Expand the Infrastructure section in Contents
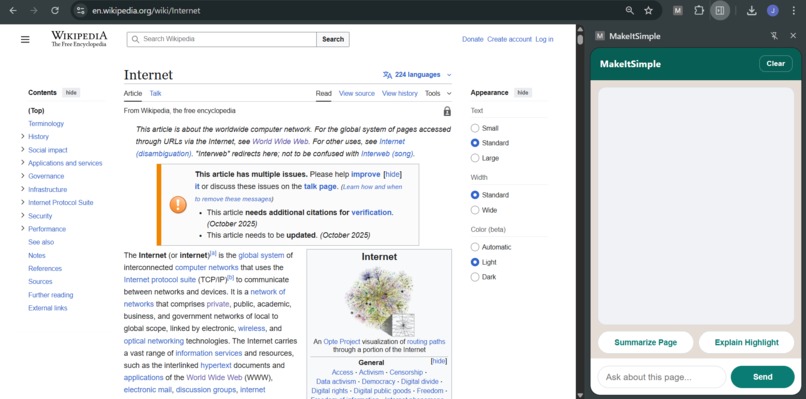This screenshot has width=806, height=399. click(x=23, y=189)
